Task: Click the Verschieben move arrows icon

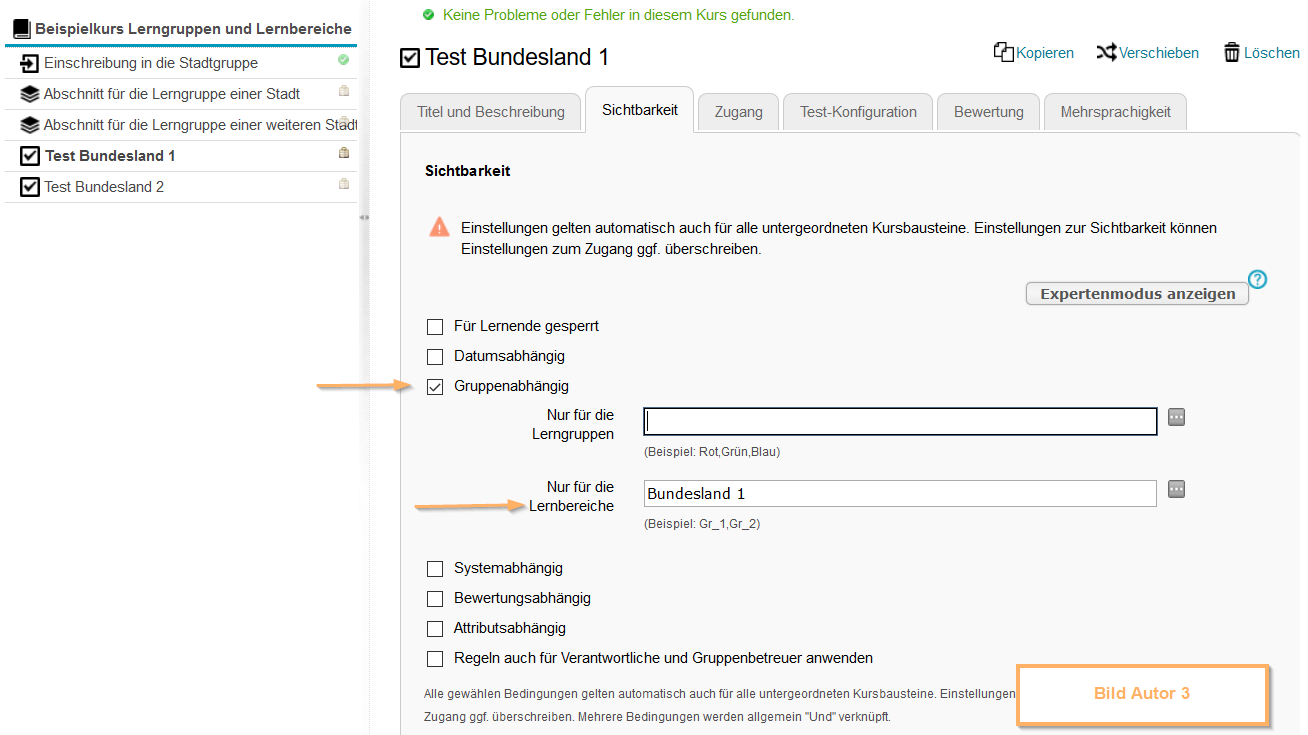Action: pos(1106,52)
